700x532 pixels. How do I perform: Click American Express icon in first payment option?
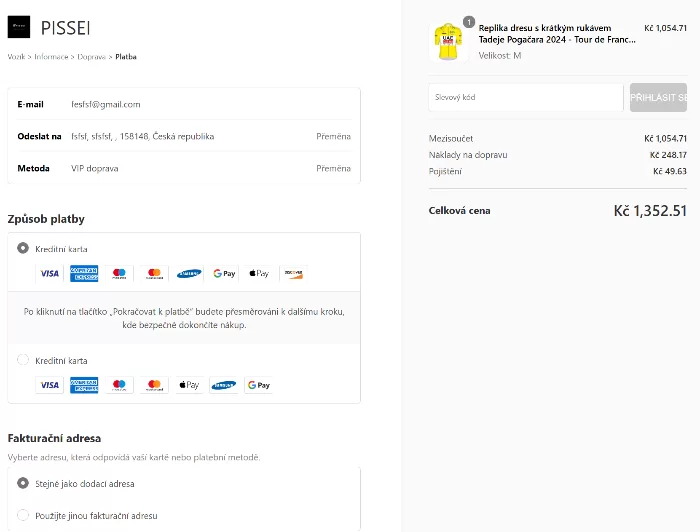click(x=84, y=273)
